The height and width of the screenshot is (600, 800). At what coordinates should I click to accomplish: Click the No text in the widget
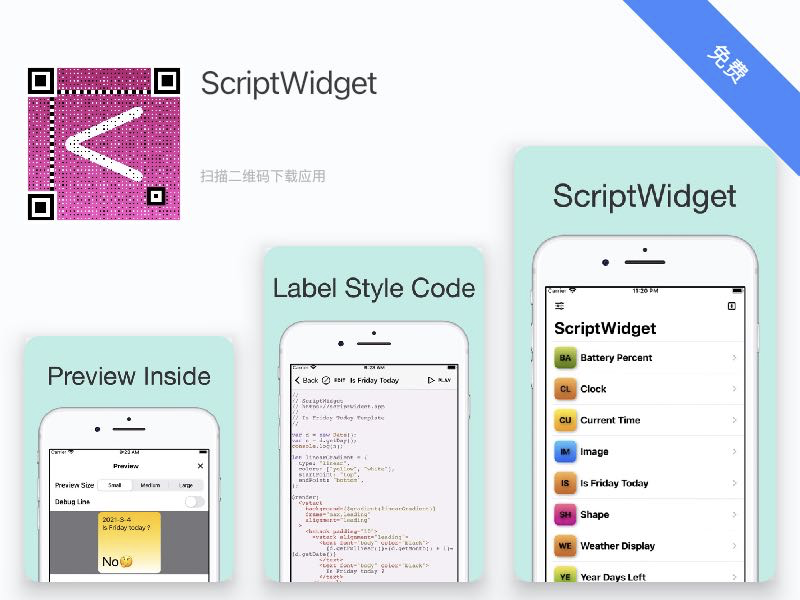(110, 562)
